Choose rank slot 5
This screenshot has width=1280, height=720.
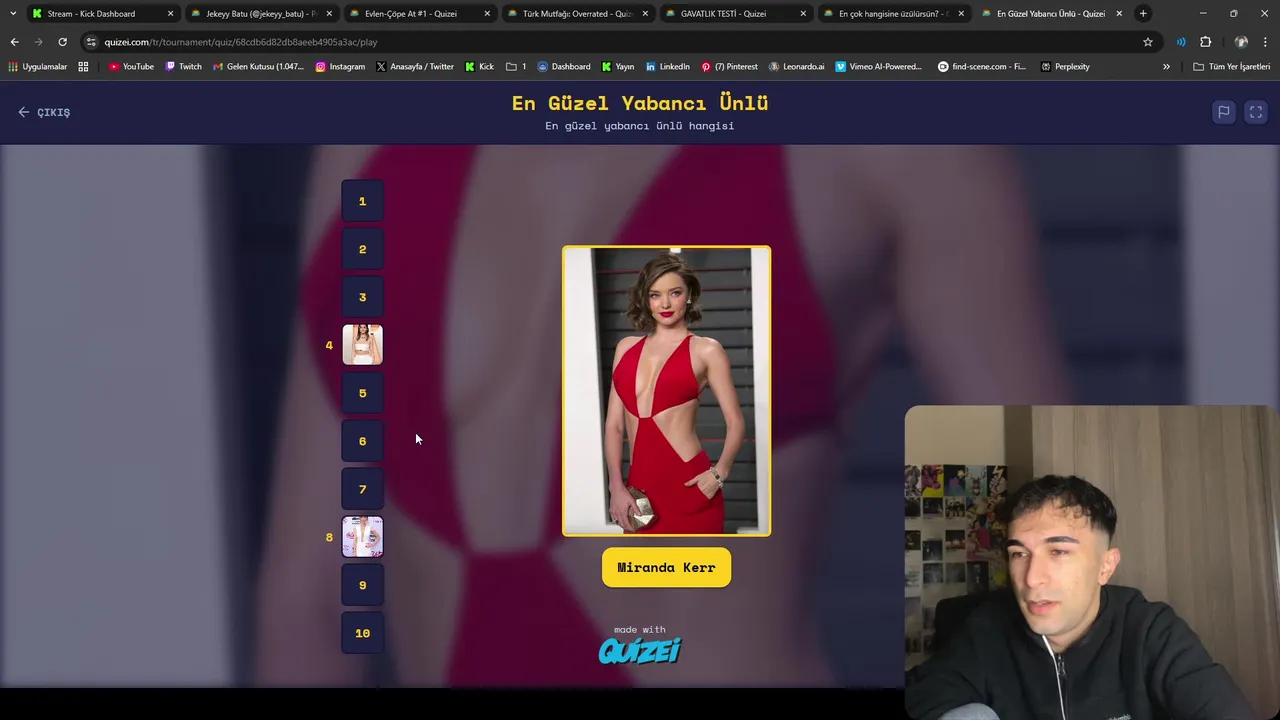(x=362, y=393)
